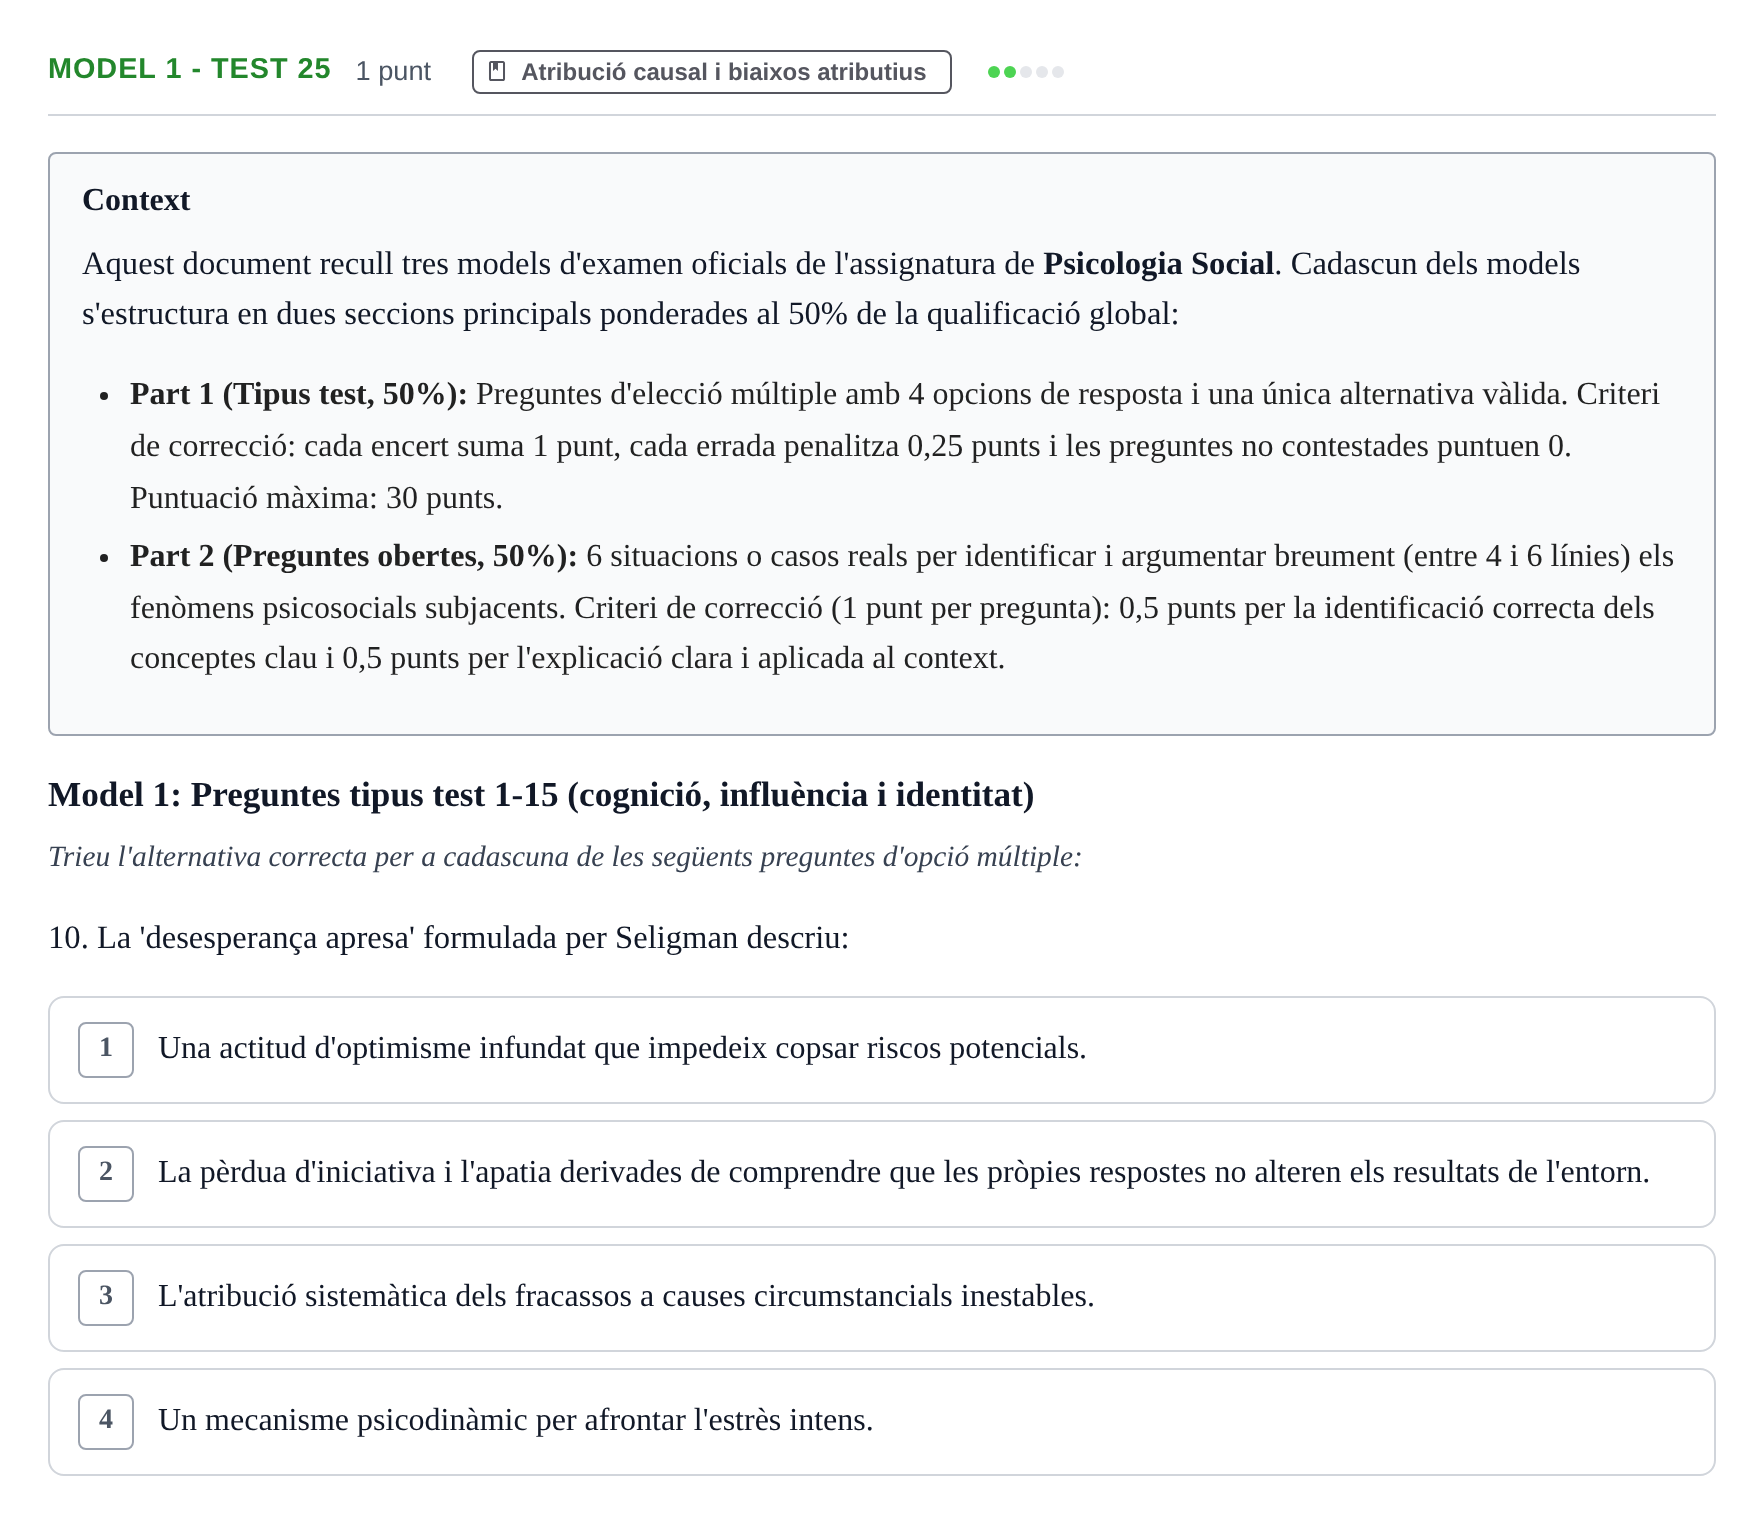The width and height of the screenshot is (1764, 1524).
Task: Choose answer 'L'atribució sistemàtica dels fracassos'
Action: [x=881, y=1298]
